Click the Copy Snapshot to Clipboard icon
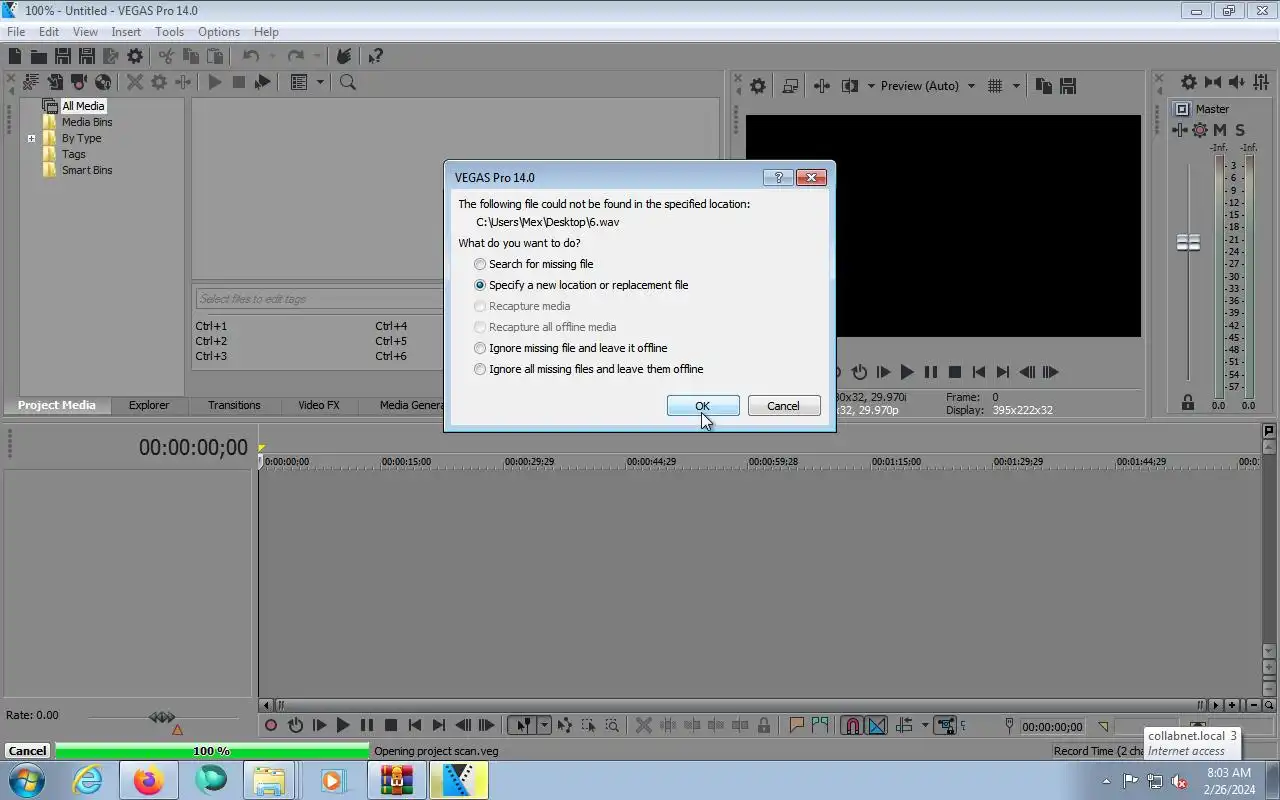 (1044, 86)
